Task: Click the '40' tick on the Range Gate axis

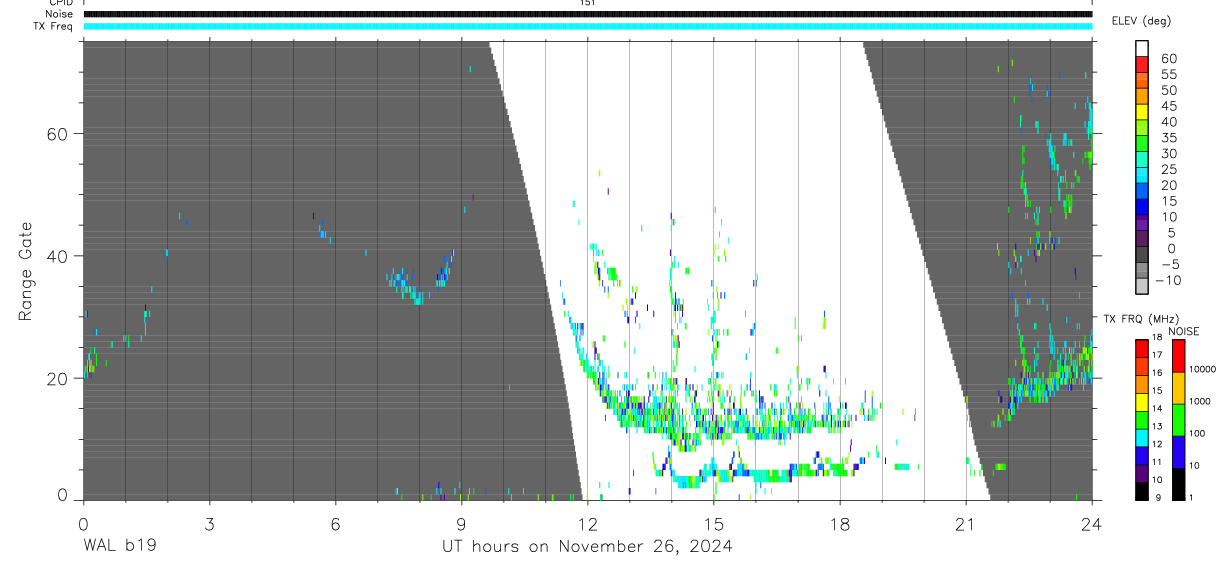Action: pos(58,256)
